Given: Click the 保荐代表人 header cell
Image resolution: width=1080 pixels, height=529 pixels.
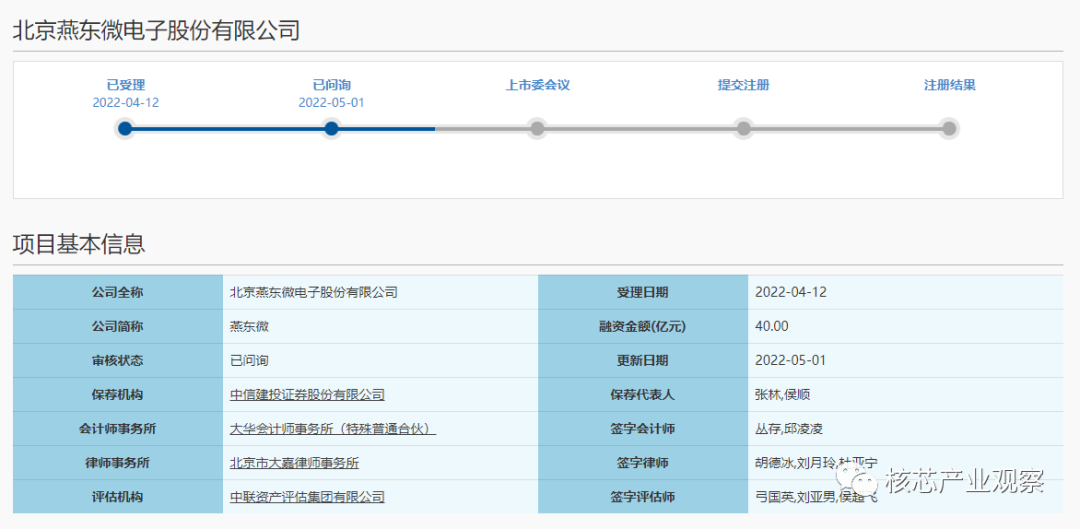Looking at the screenshot, I should click(x=643, y=395).
